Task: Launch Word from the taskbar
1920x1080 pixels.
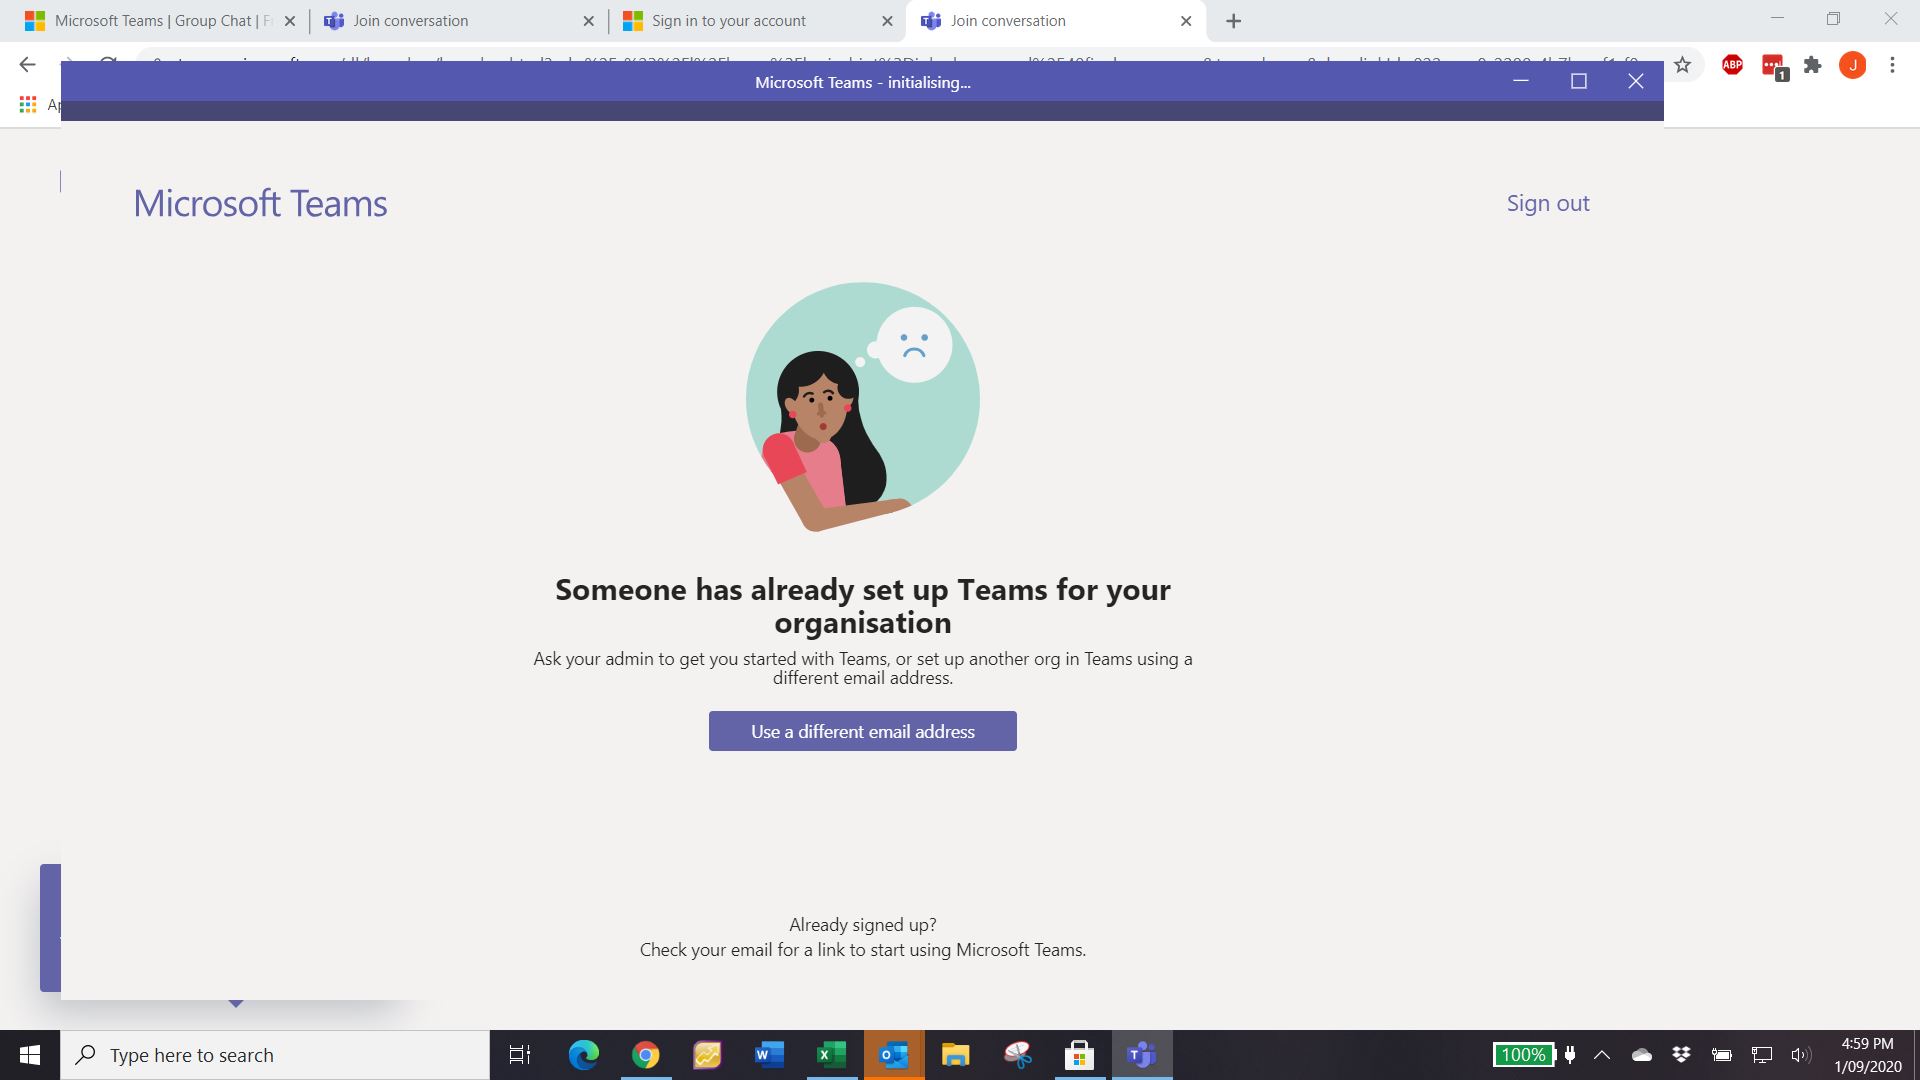Action: (768, 1054)
